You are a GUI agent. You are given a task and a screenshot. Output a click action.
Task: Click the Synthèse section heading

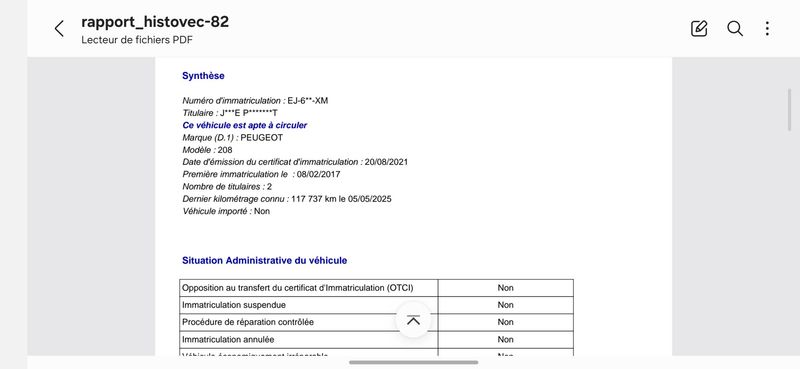click(203, 76)
